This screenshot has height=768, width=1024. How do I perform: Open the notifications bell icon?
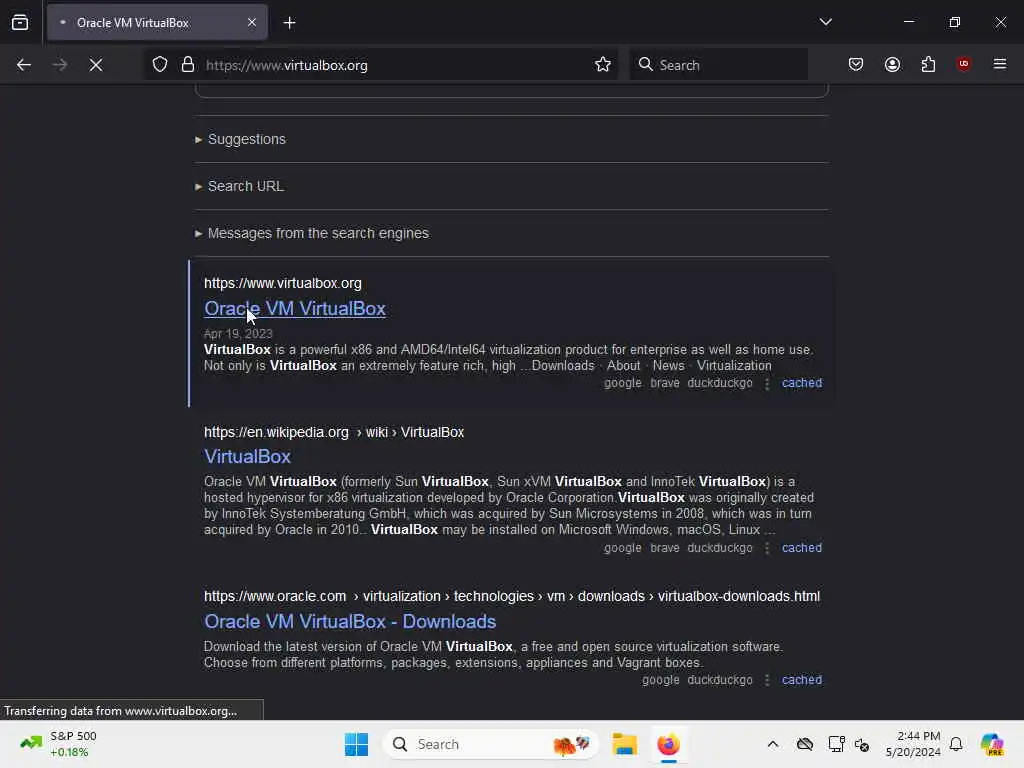956,744
